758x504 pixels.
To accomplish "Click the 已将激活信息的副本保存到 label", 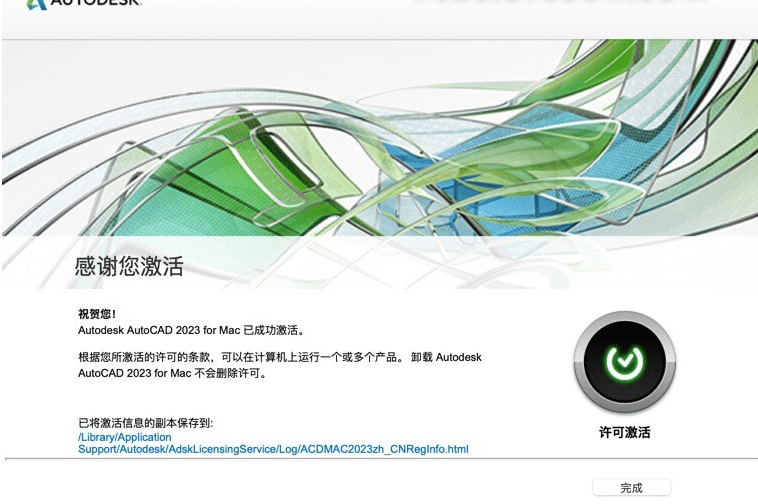I will [x=146, y=423].
